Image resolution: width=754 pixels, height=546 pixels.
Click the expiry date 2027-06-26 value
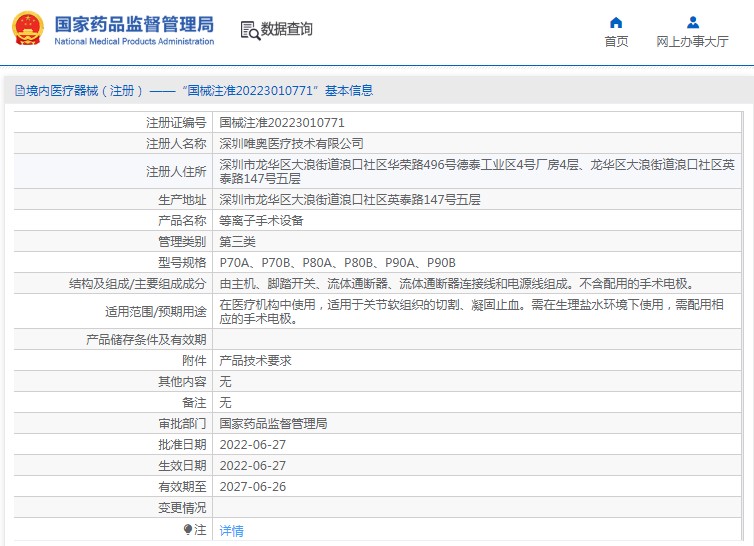[252, 486]
